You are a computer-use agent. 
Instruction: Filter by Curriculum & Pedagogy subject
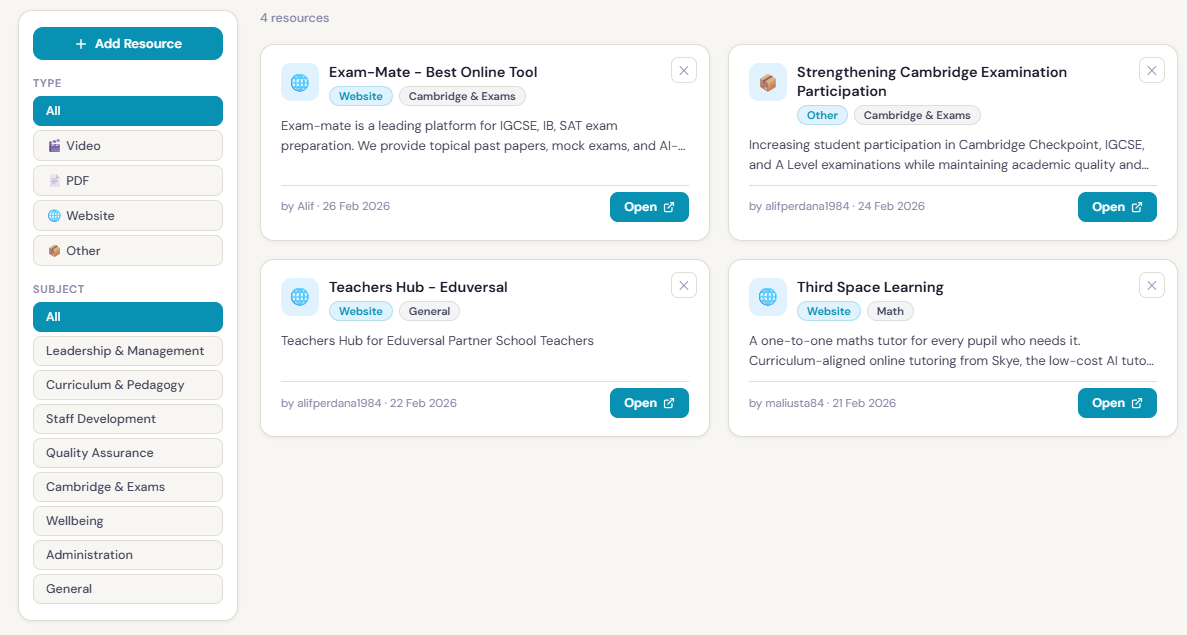128,385
